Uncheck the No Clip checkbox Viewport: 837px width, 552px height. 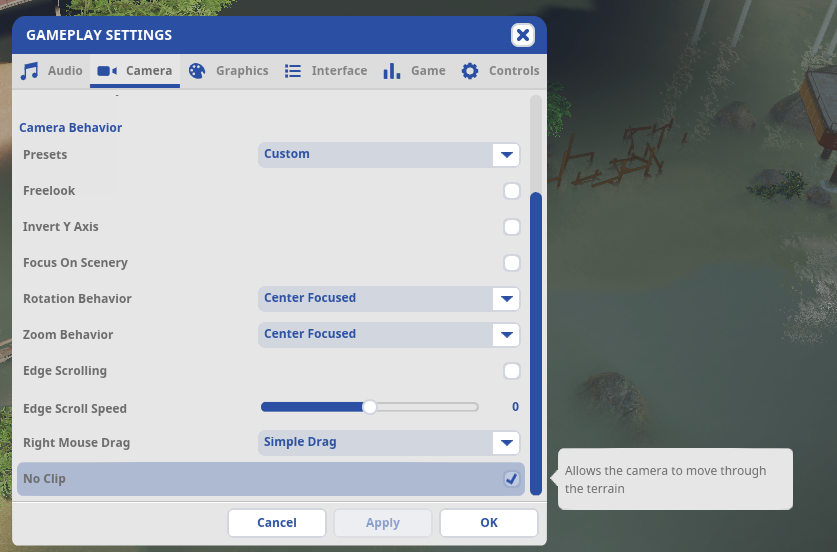[511, 479]
